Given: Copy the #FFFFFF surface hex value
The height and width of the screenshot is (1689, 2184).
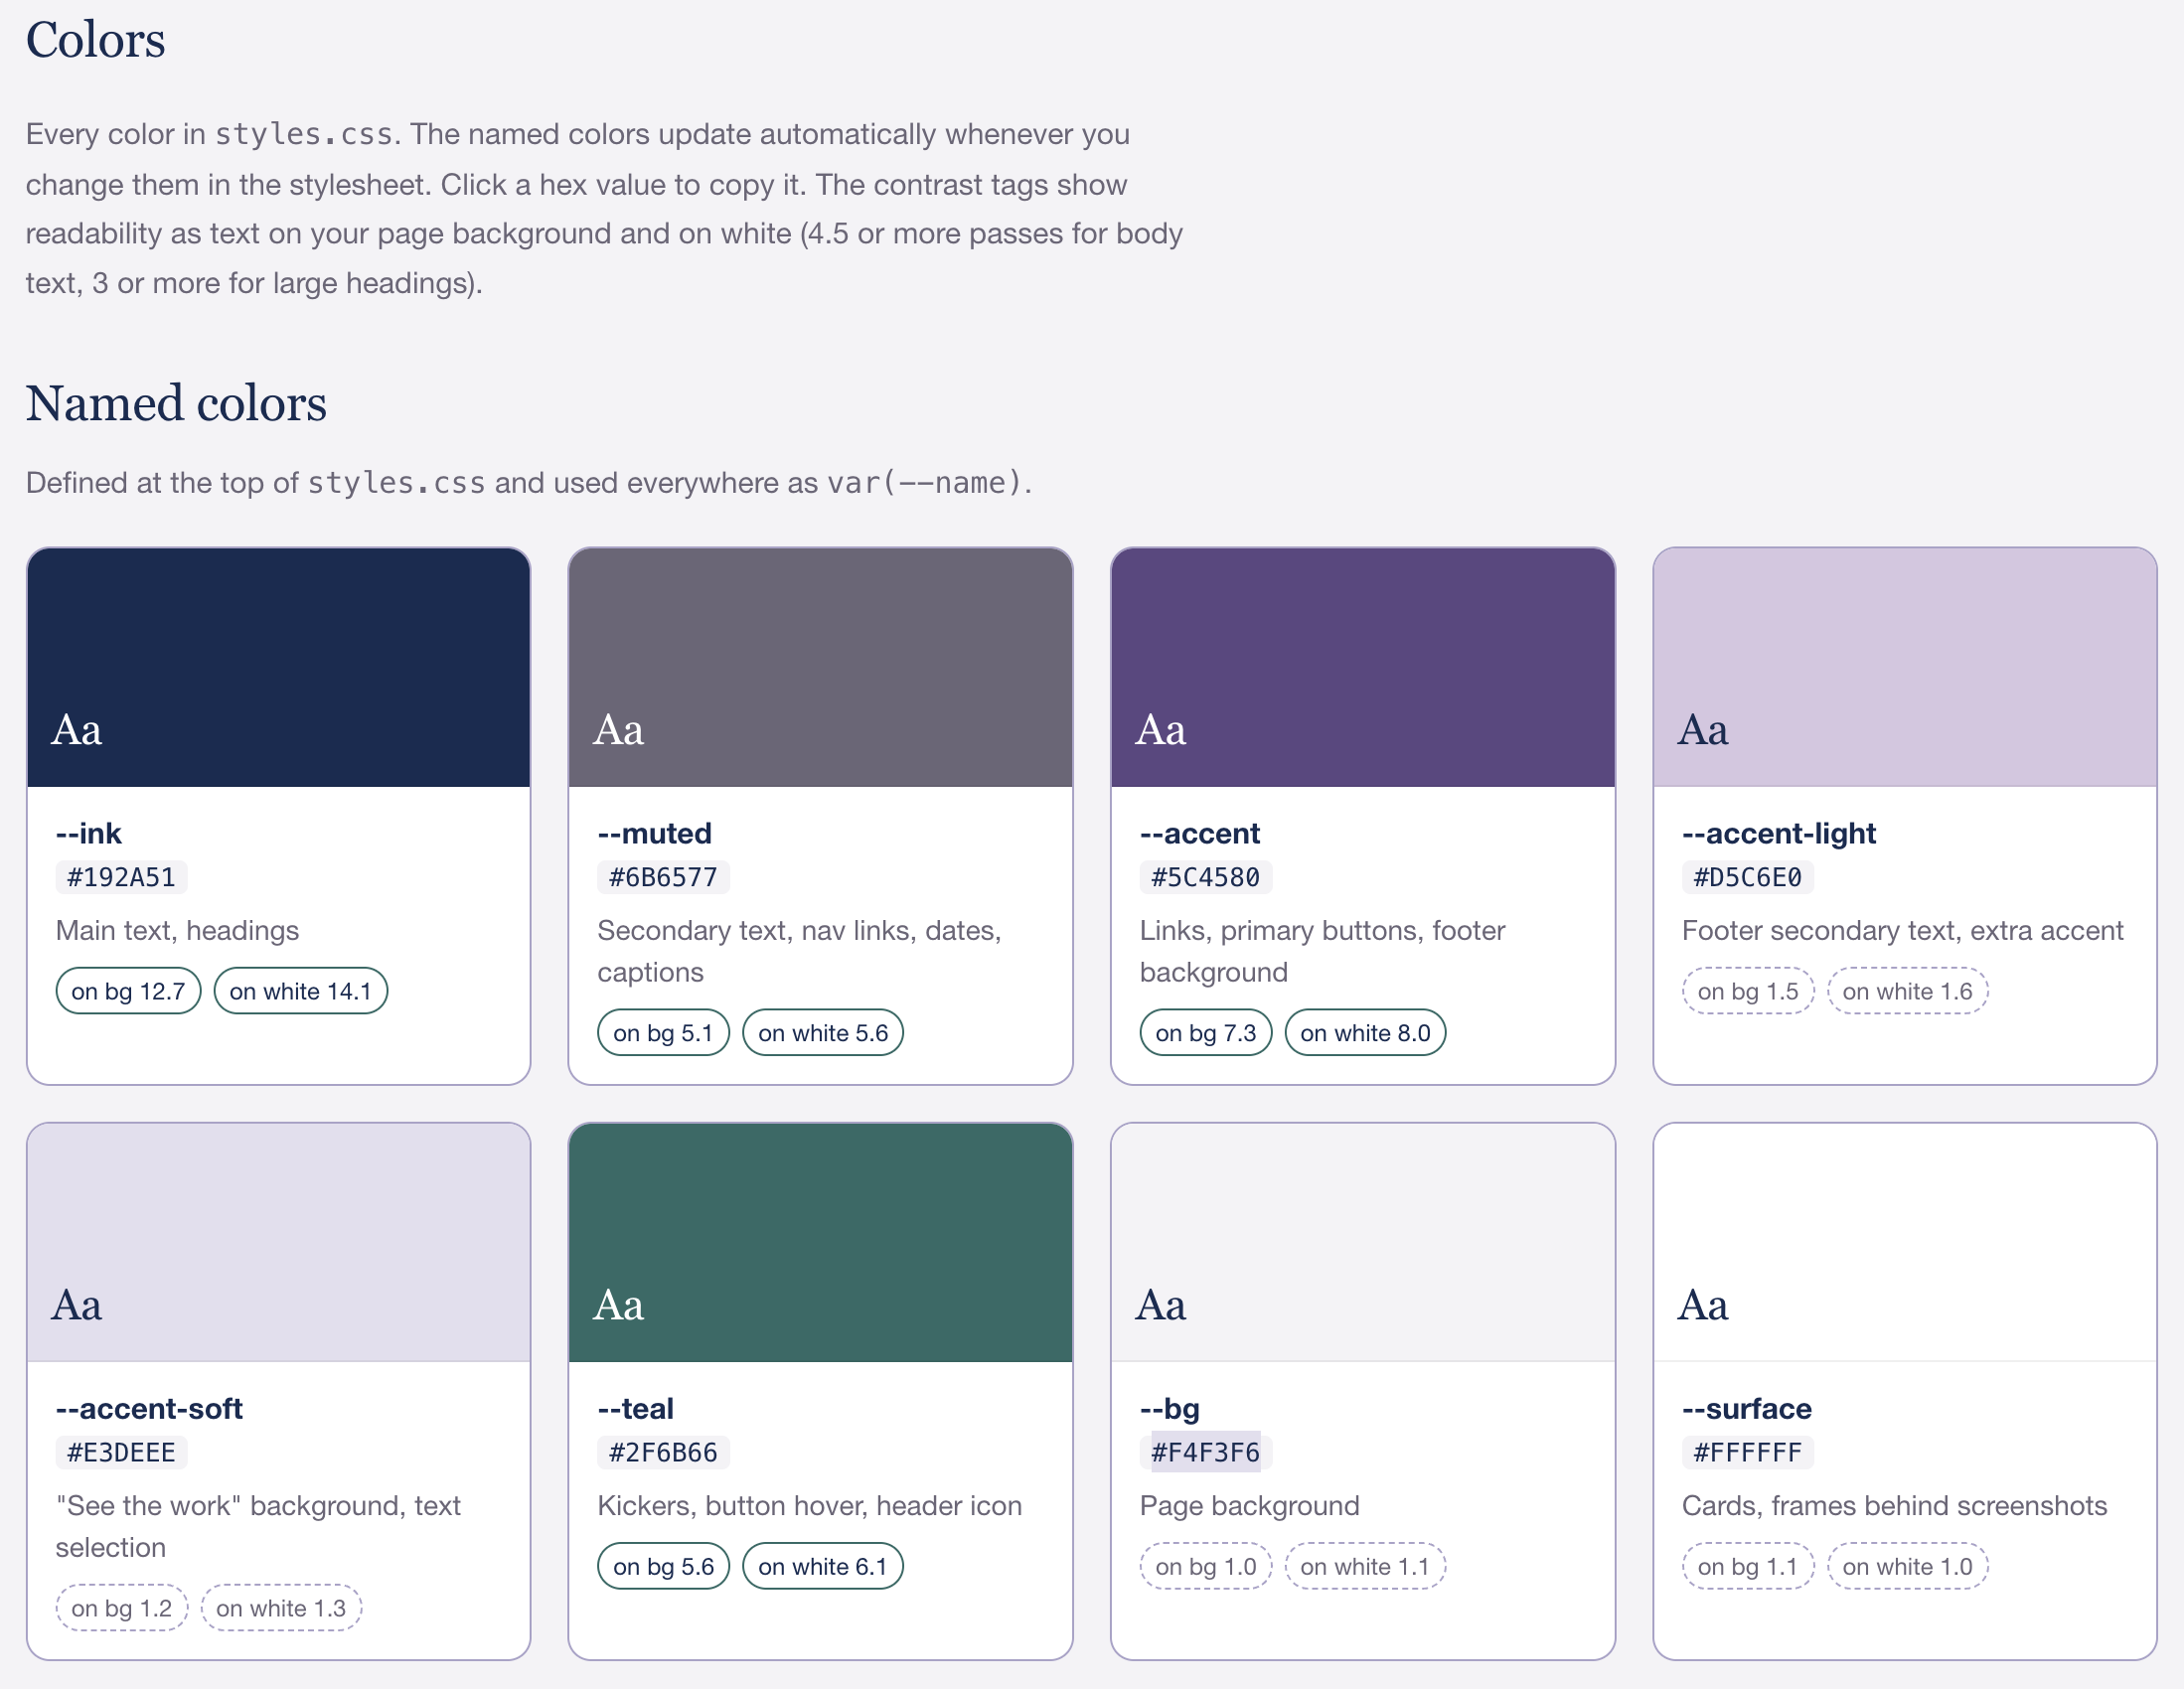Looking at the screenshot, I should 1747,1452.
